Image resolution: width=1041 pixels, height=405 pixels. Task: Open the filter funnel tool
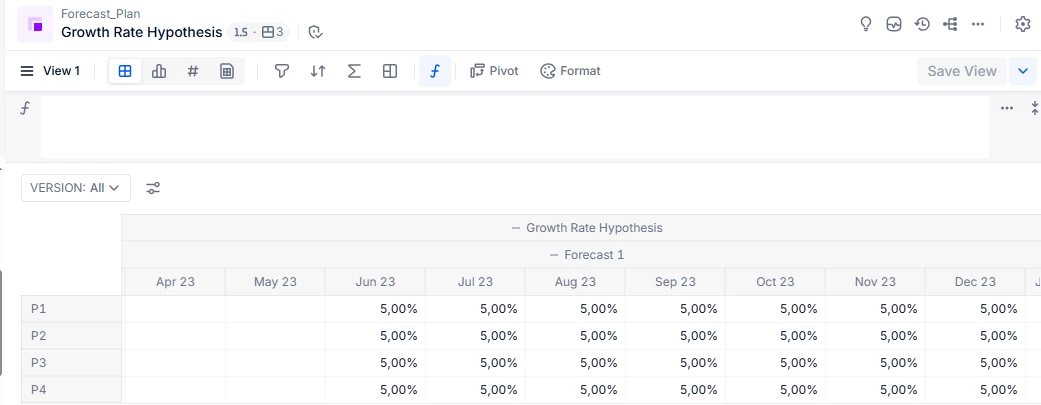(x=282, y=71)
